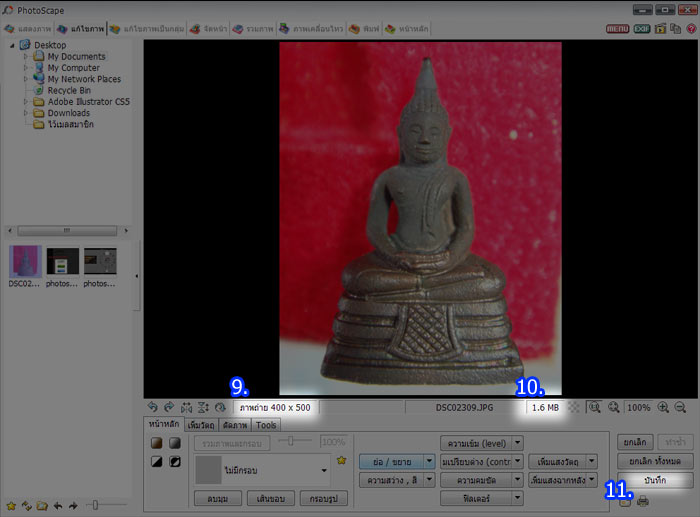
Task: Click the print icon below the save button
Action: 643,500
